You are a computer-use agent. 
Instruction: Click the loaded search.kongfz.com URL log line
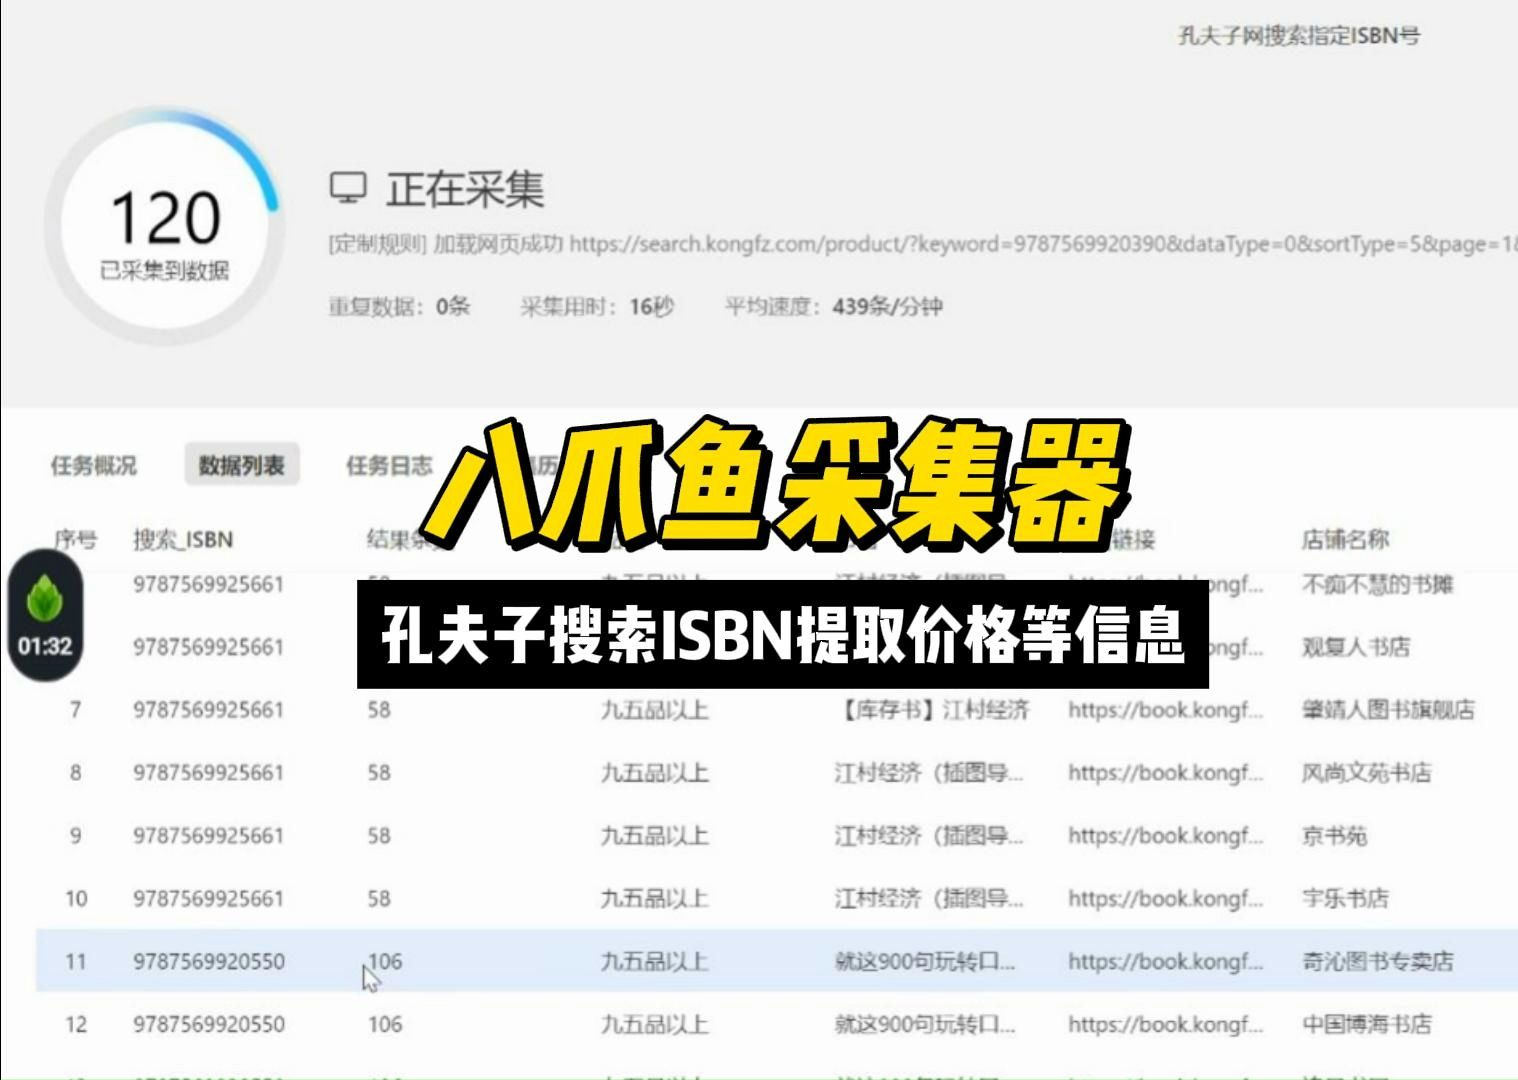pos(923,244)
